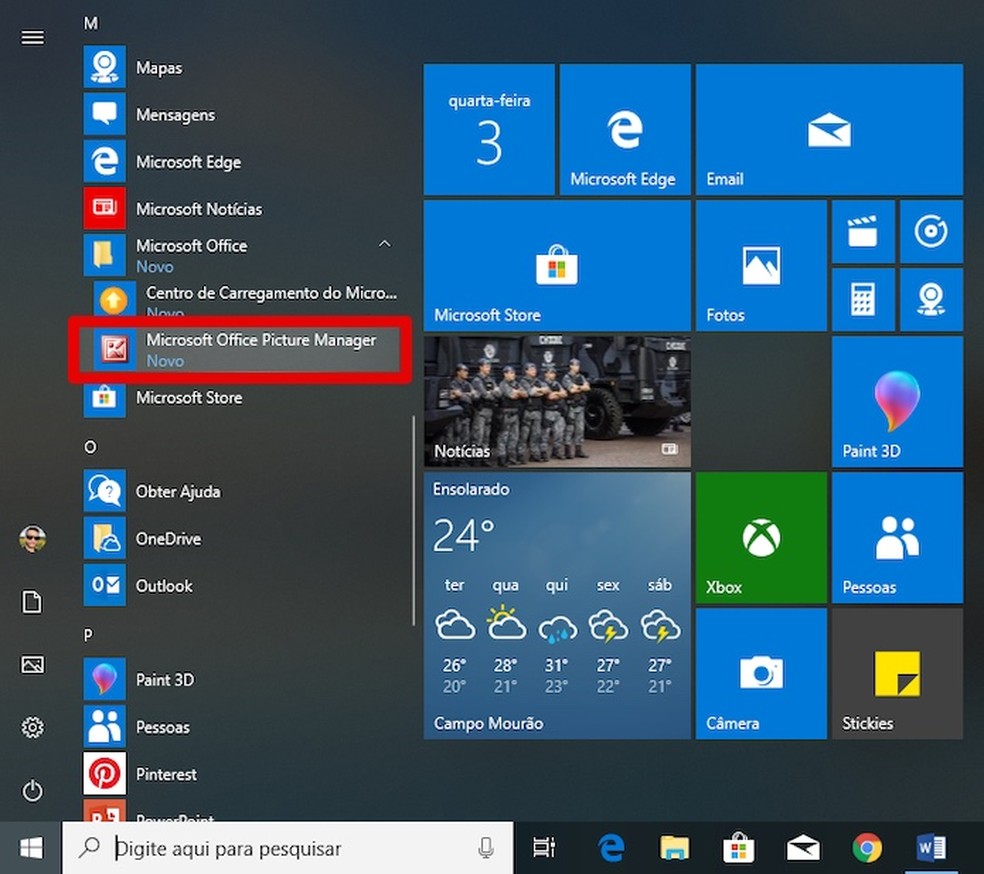Click the Power button
This screenshot has height=874, width=984.
pyautogui.click(x=31, y=791)
